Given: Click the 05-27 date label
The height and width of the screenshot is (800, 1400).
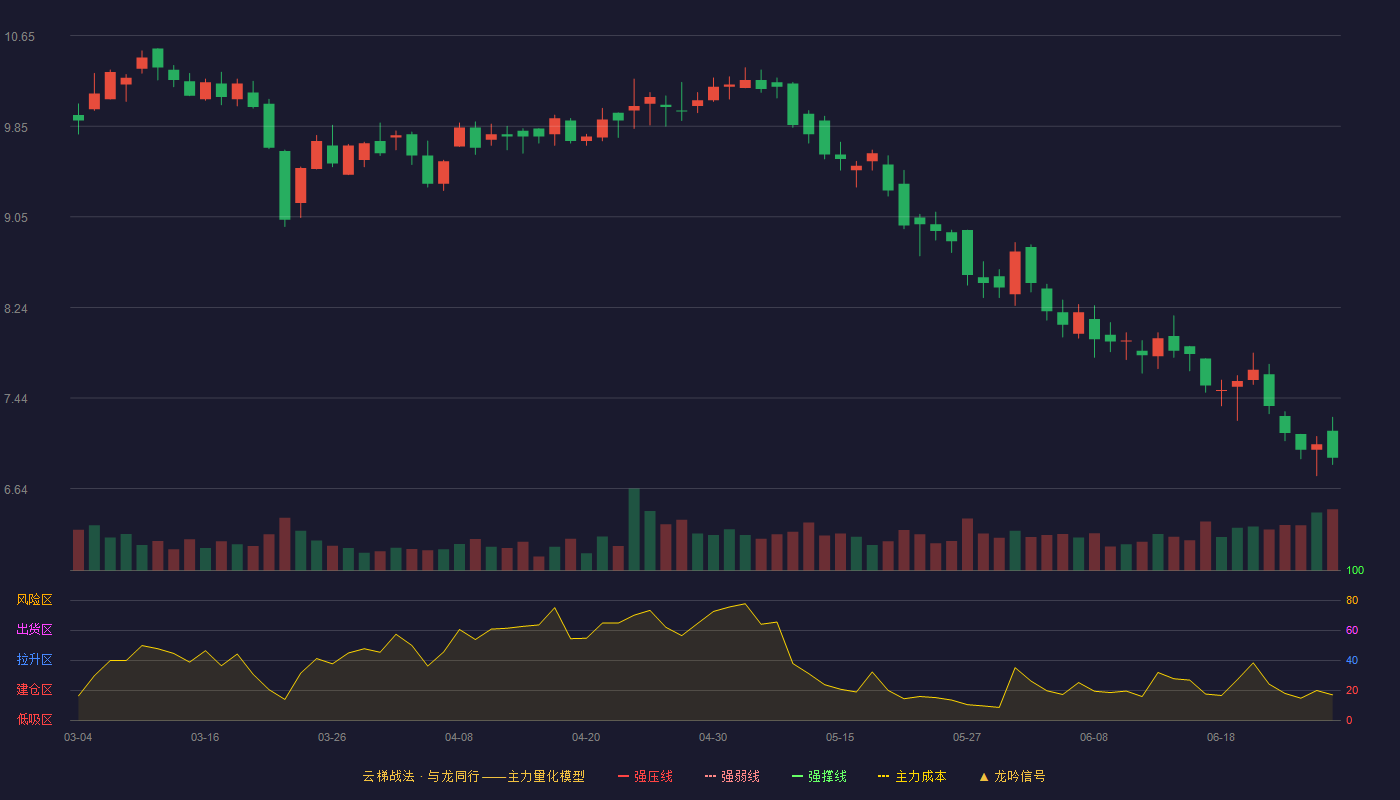Looking at the screenshot, I should (x=967, y=737).
